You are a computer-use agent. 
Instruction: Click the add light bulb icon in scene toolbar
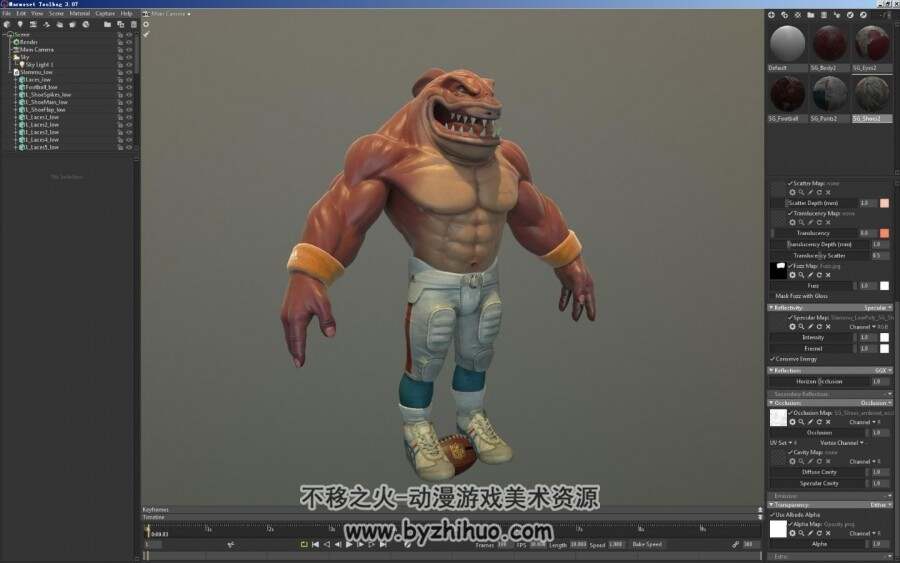click(20, 25)
